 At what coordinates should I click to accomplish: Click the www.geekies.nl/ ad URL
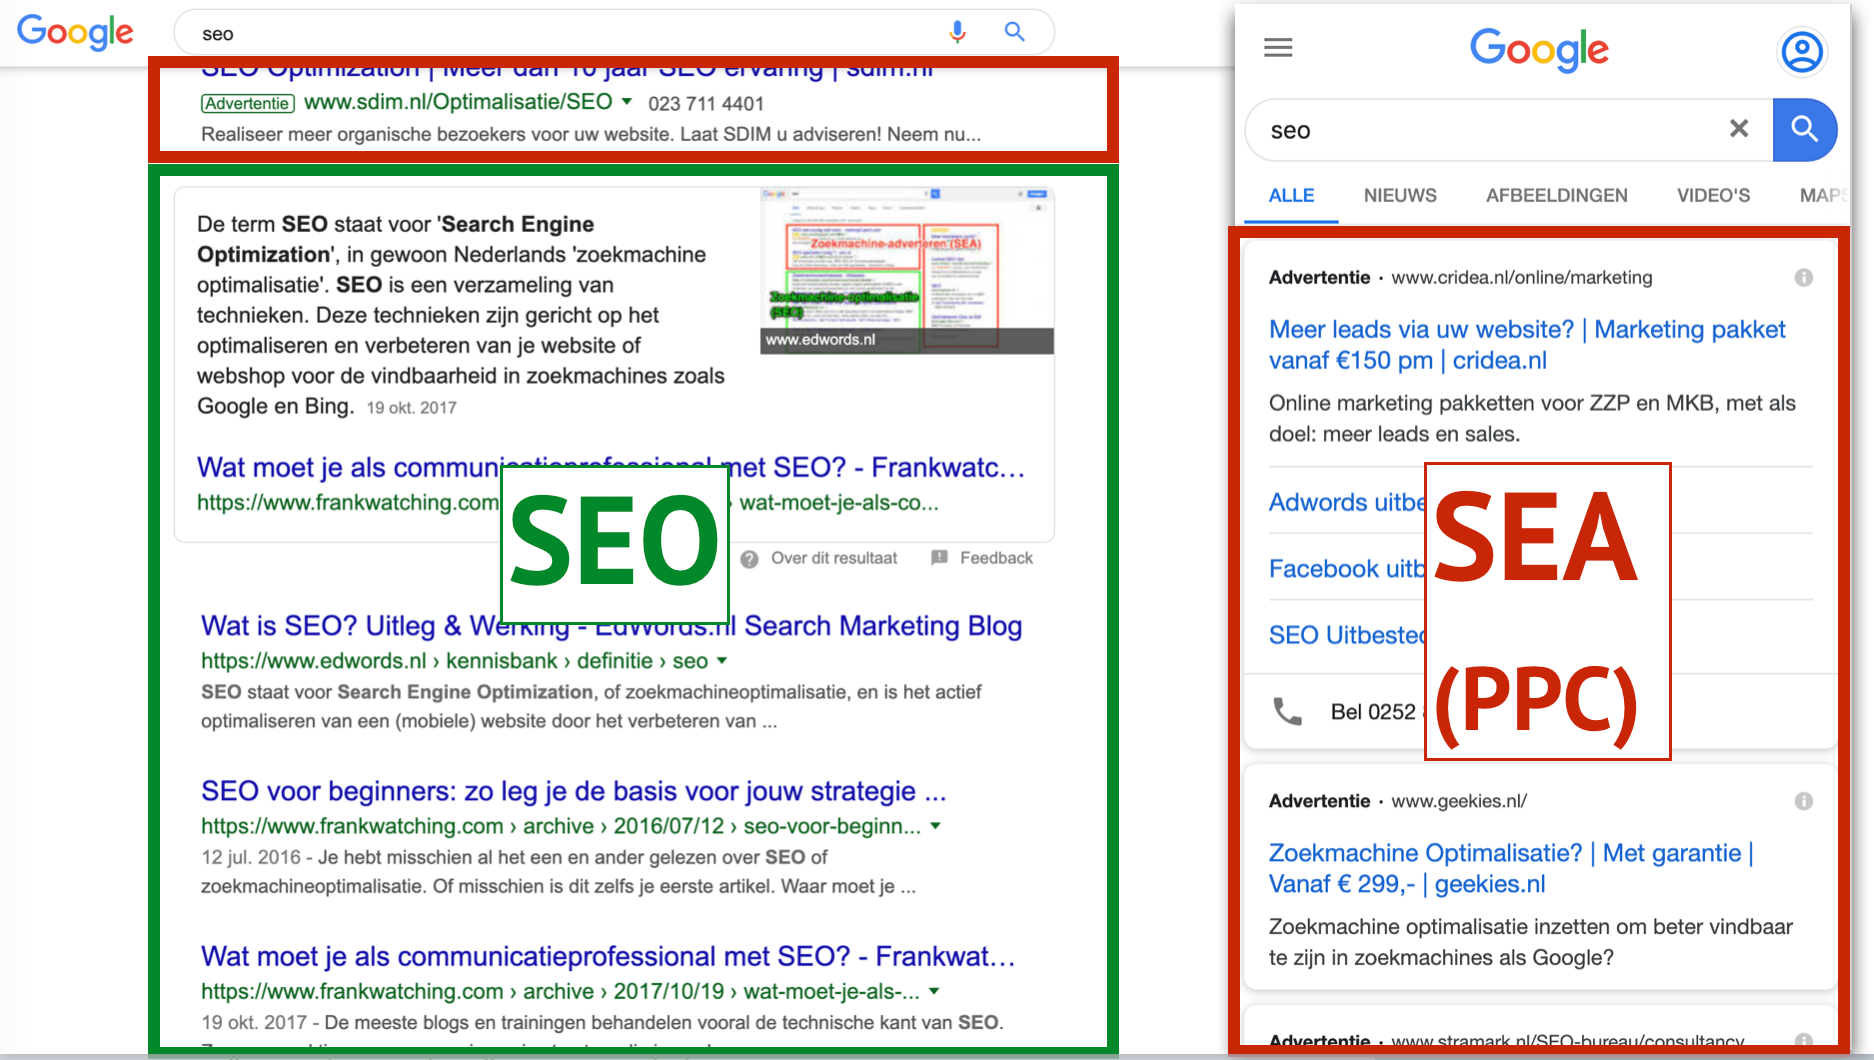click(x=1459, y=801)
